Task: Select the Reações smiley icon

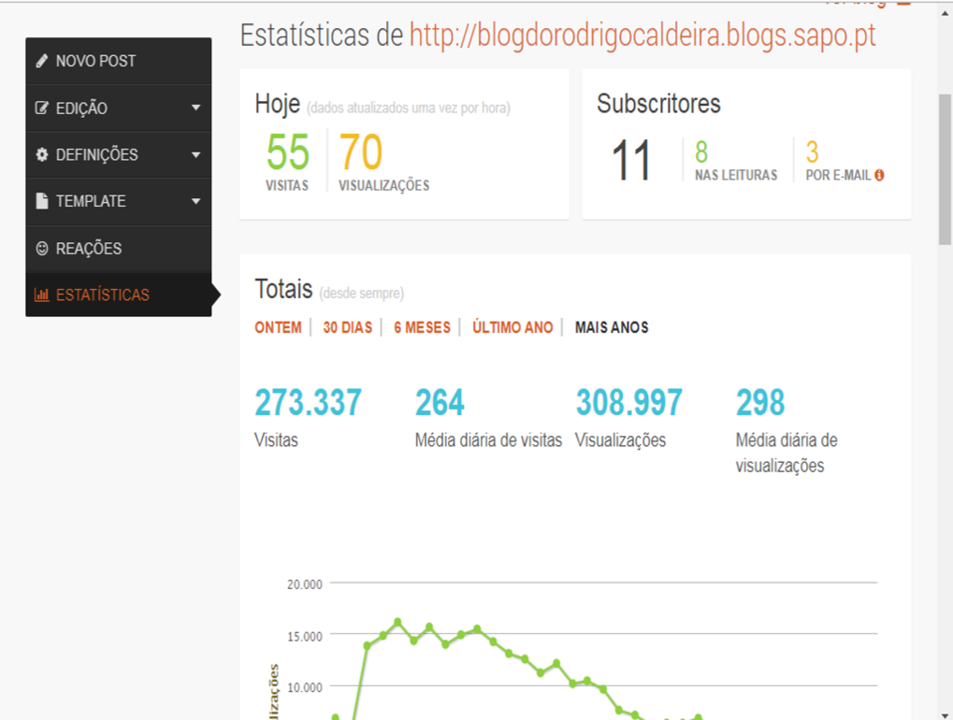Action: 41,248
